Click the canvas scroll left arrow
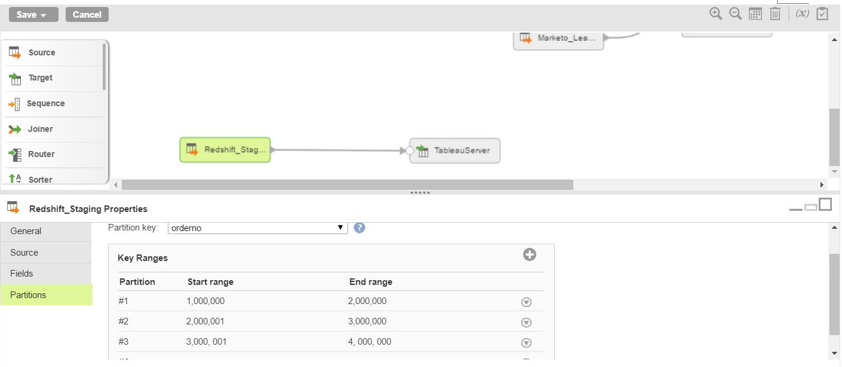842x367 pixels. 115,185
